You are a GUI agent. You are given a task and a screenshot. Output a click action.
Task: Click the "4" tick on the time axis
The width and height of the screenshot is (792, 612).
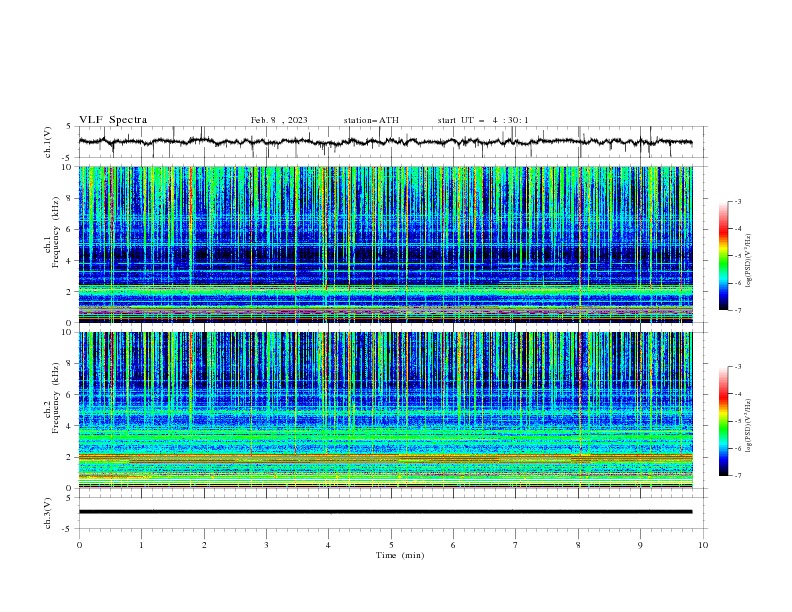click(x=328, y=545)
